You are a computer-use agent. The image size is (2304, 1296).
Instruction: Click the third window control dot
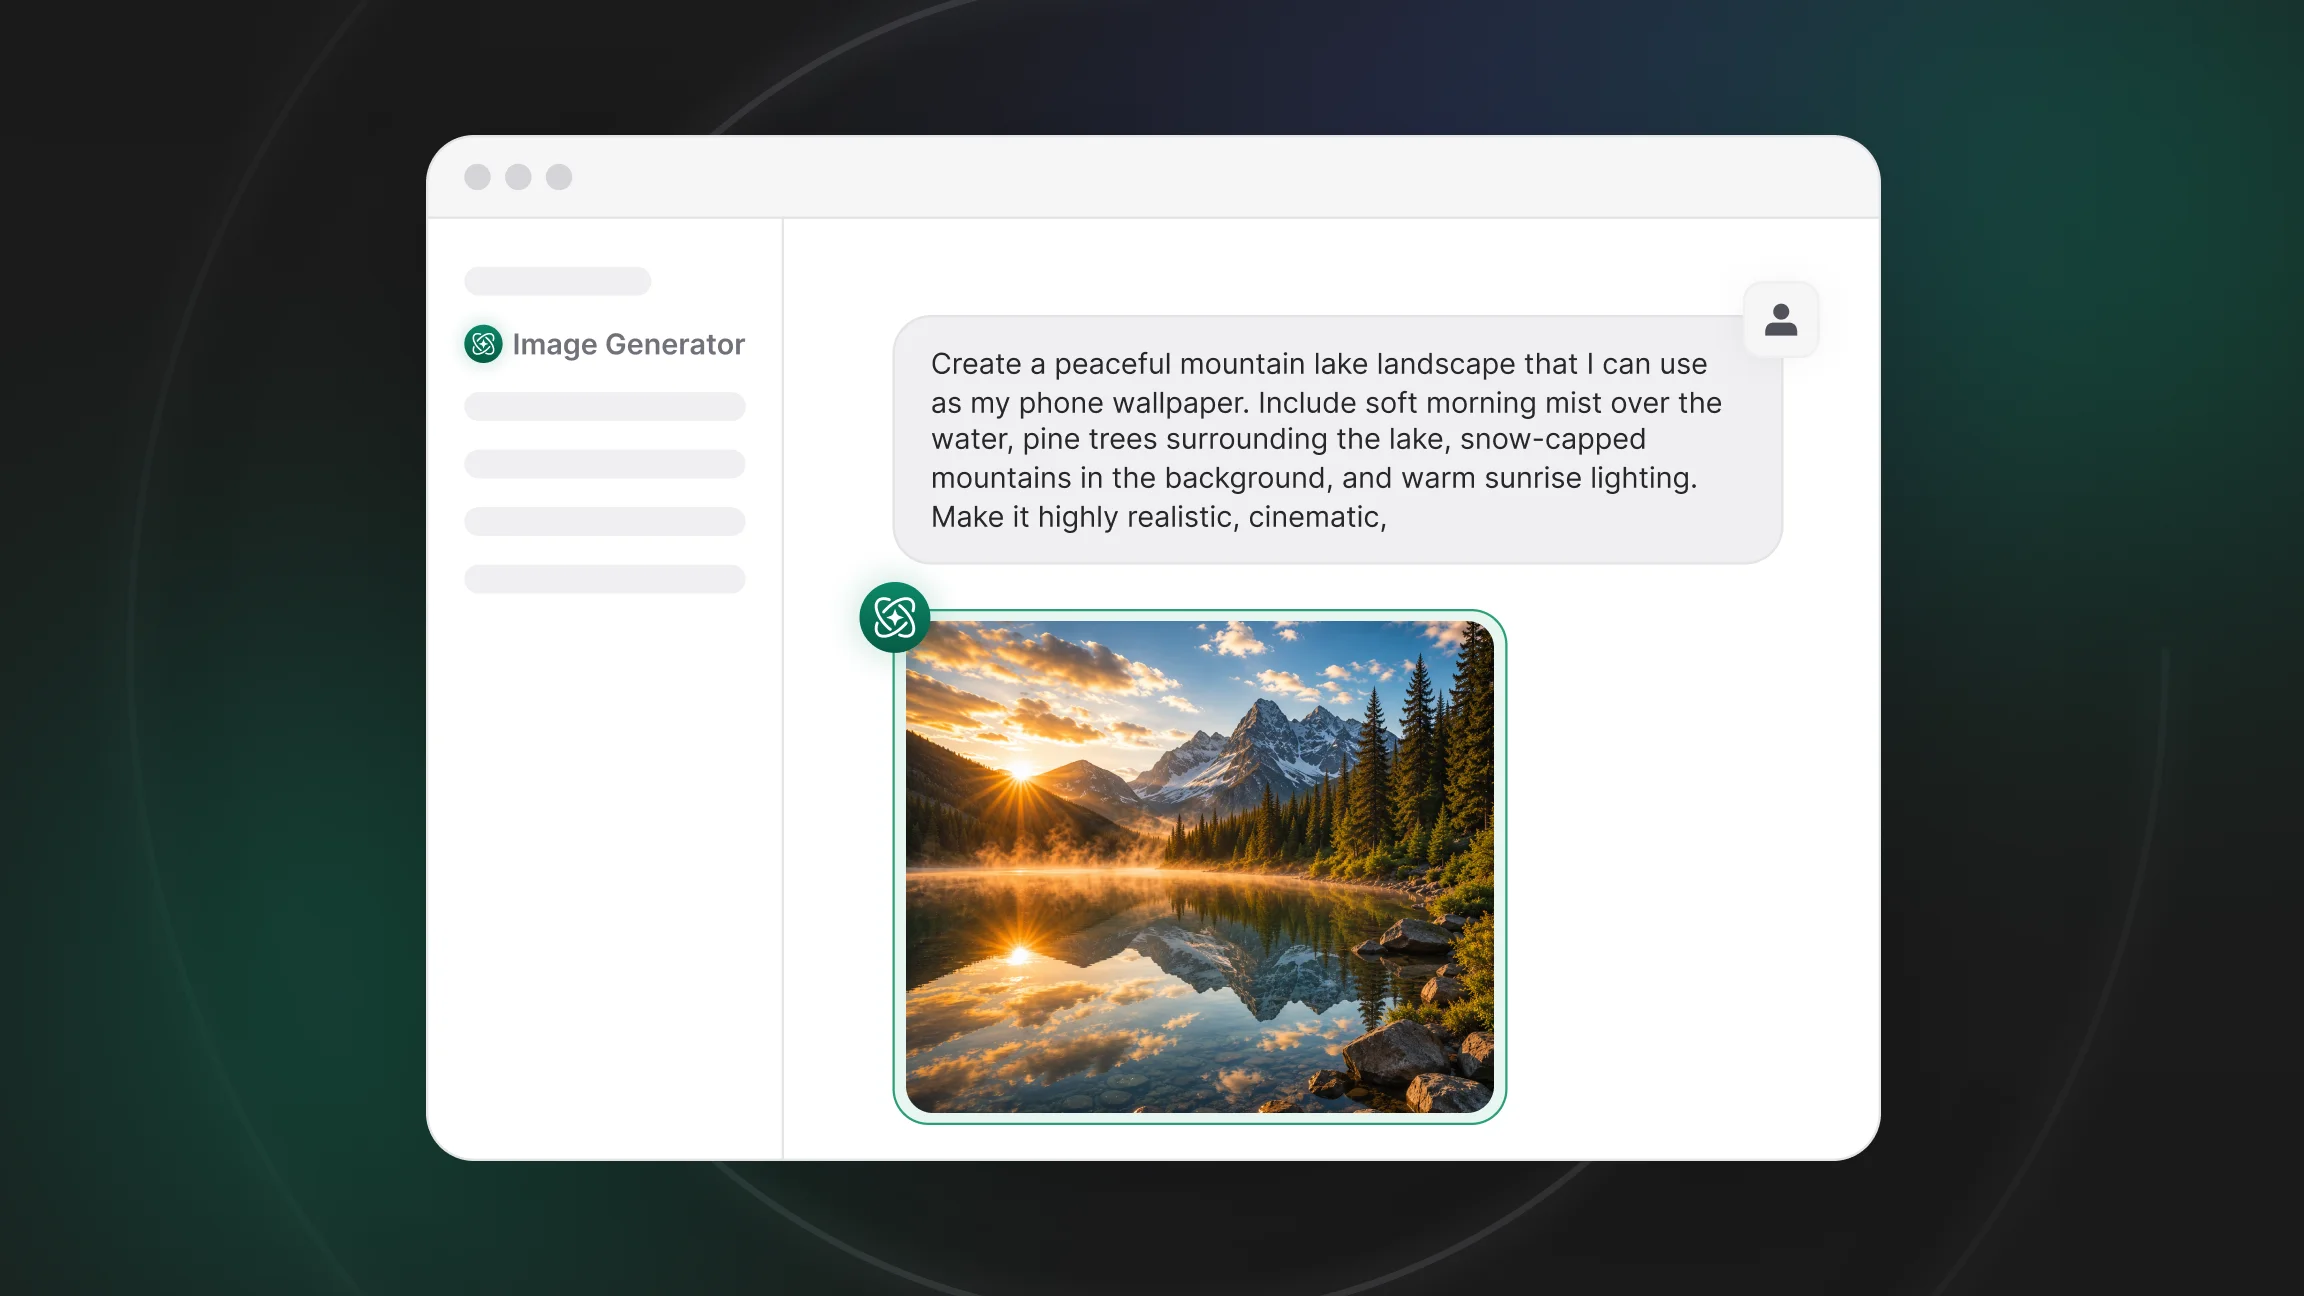click(559, 177)
